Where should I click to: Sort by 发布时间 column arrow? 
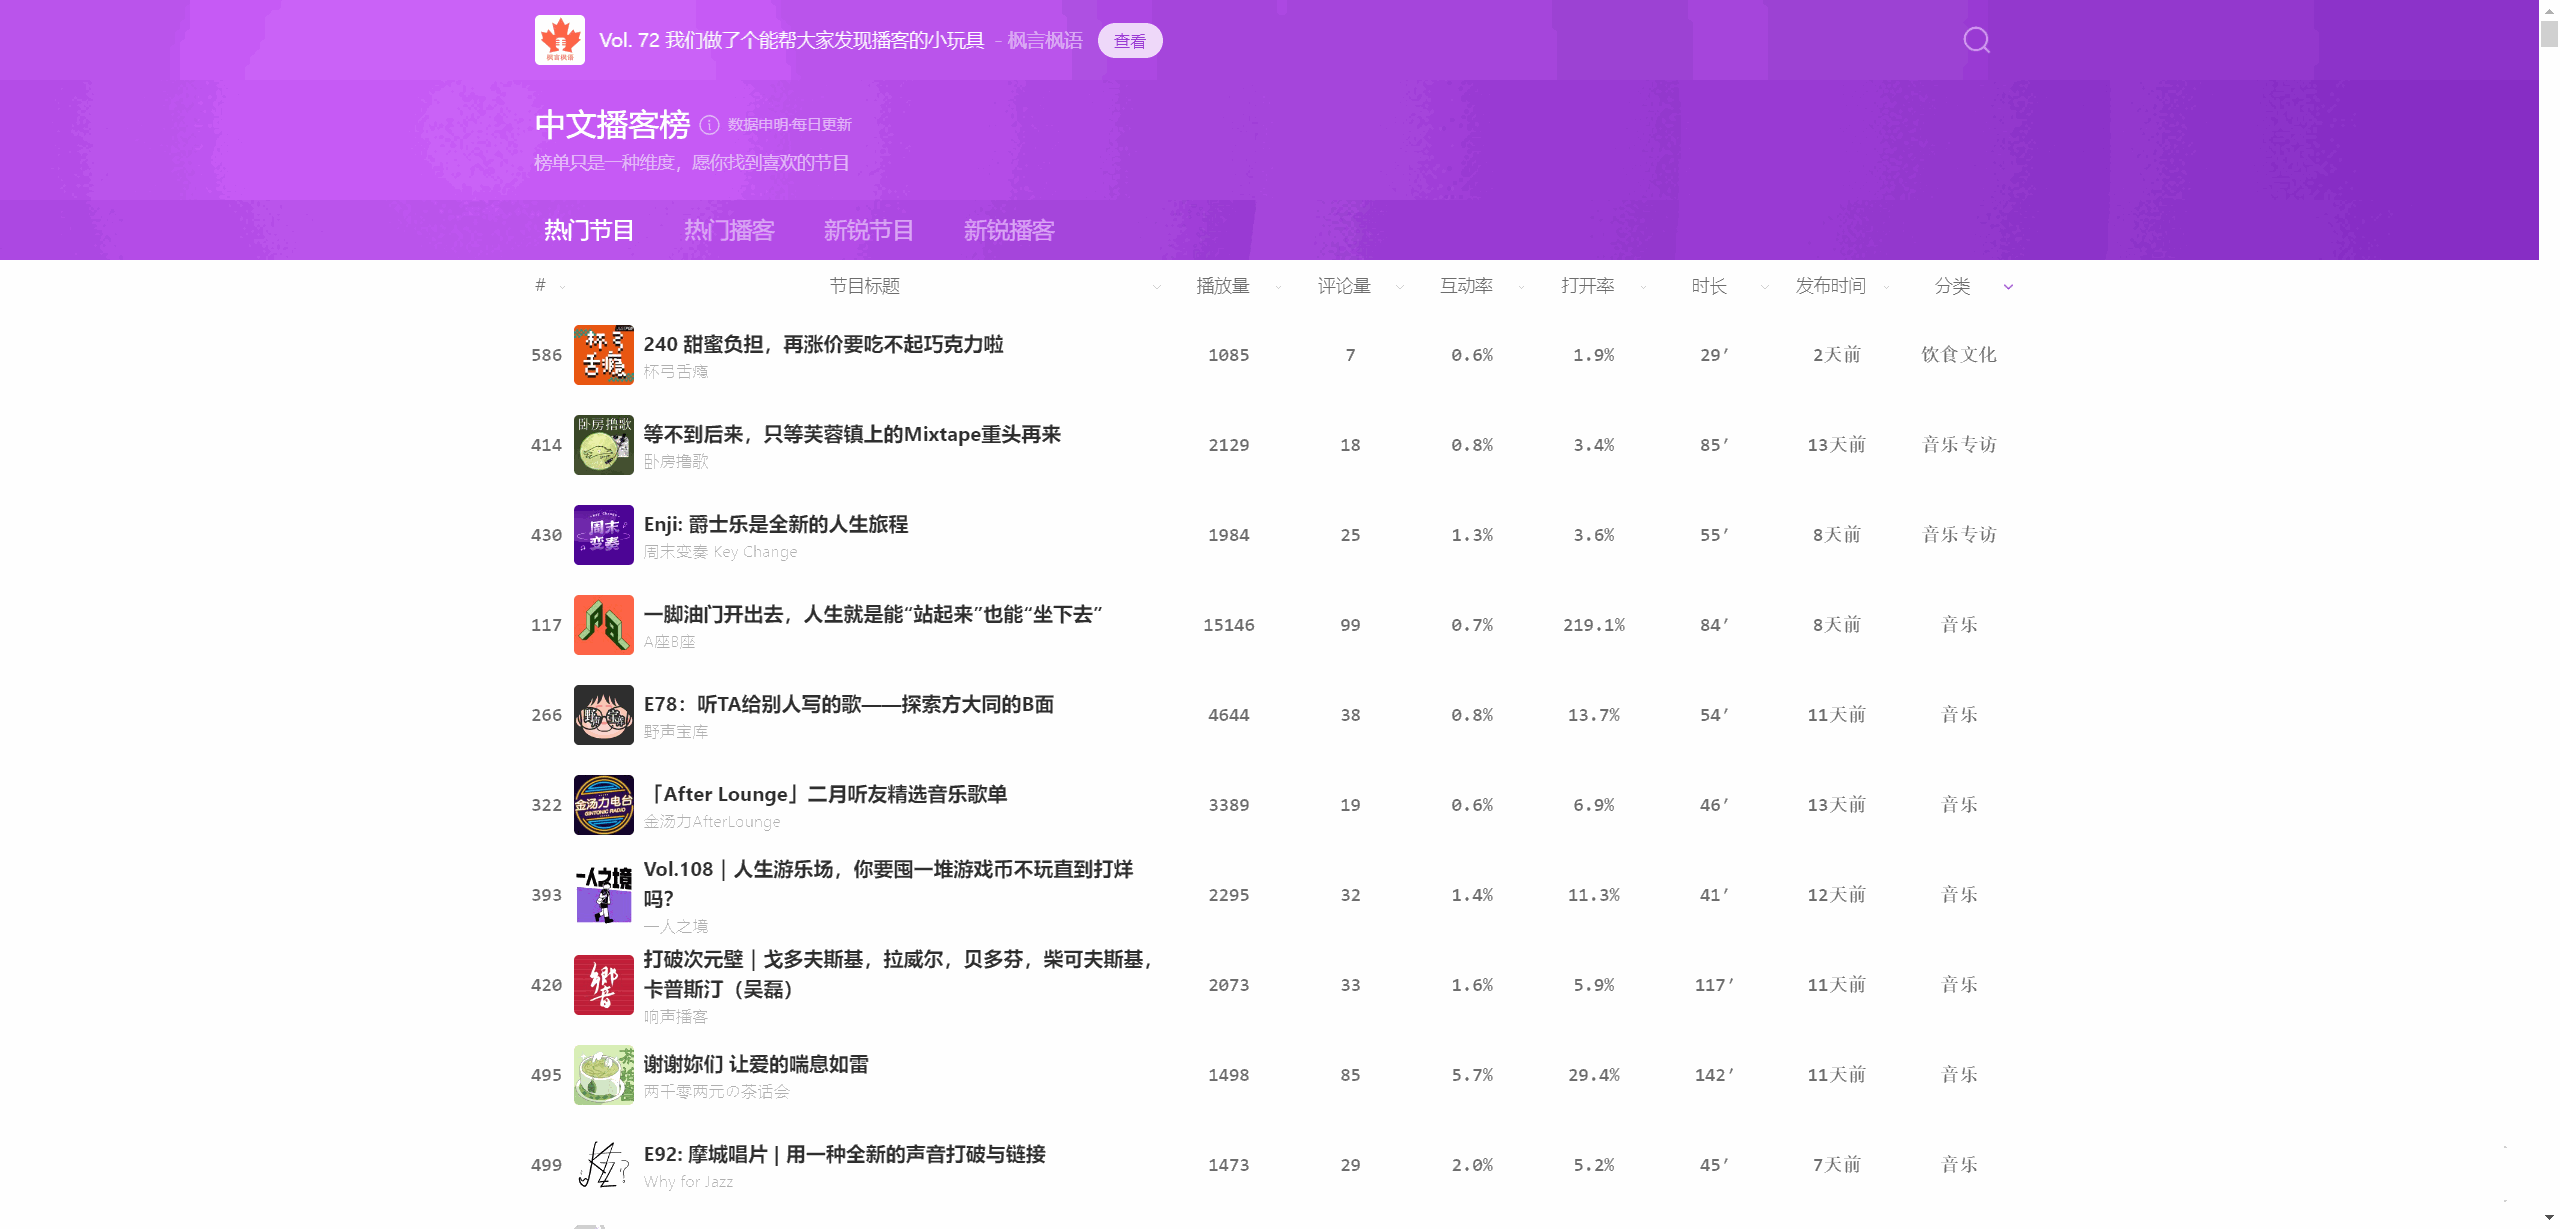[1886, 287]
